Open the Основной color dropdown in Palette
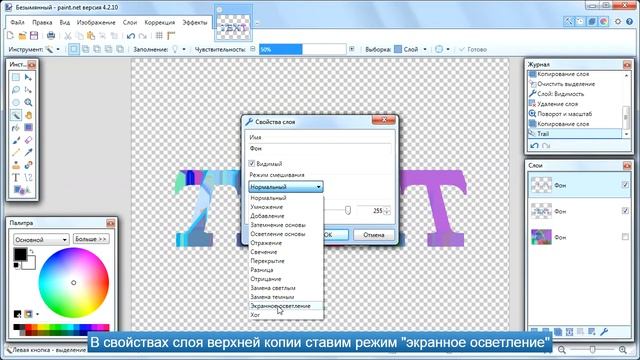Viewport: 640px width, 360px height. coord(41,239)
